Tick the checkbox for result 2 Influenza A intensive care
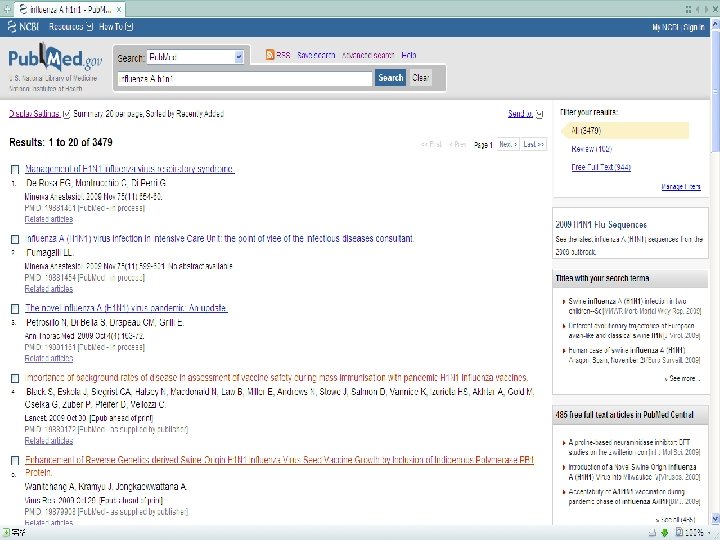 [x=15, y=239]
